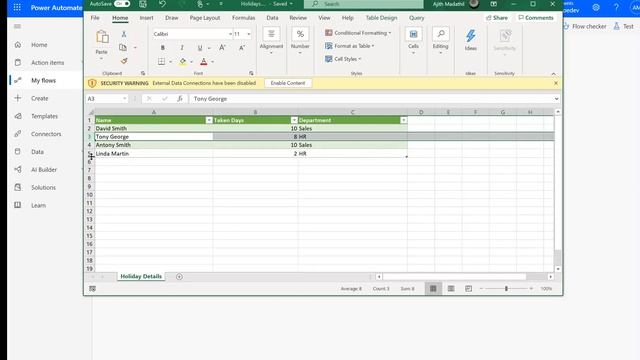Screen dimensions: 640x360
Task: Switch to the Insert ribbon tab
Action: pos(147,18)
